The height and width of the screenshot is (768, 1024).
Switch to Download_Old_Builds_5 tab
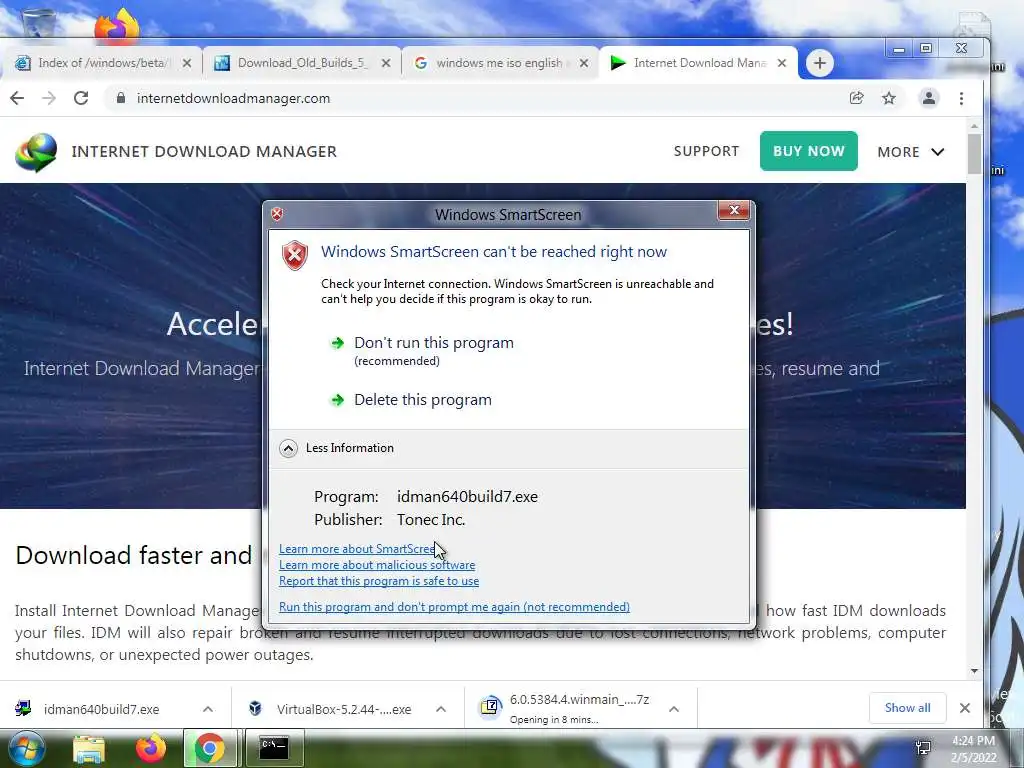302,63
